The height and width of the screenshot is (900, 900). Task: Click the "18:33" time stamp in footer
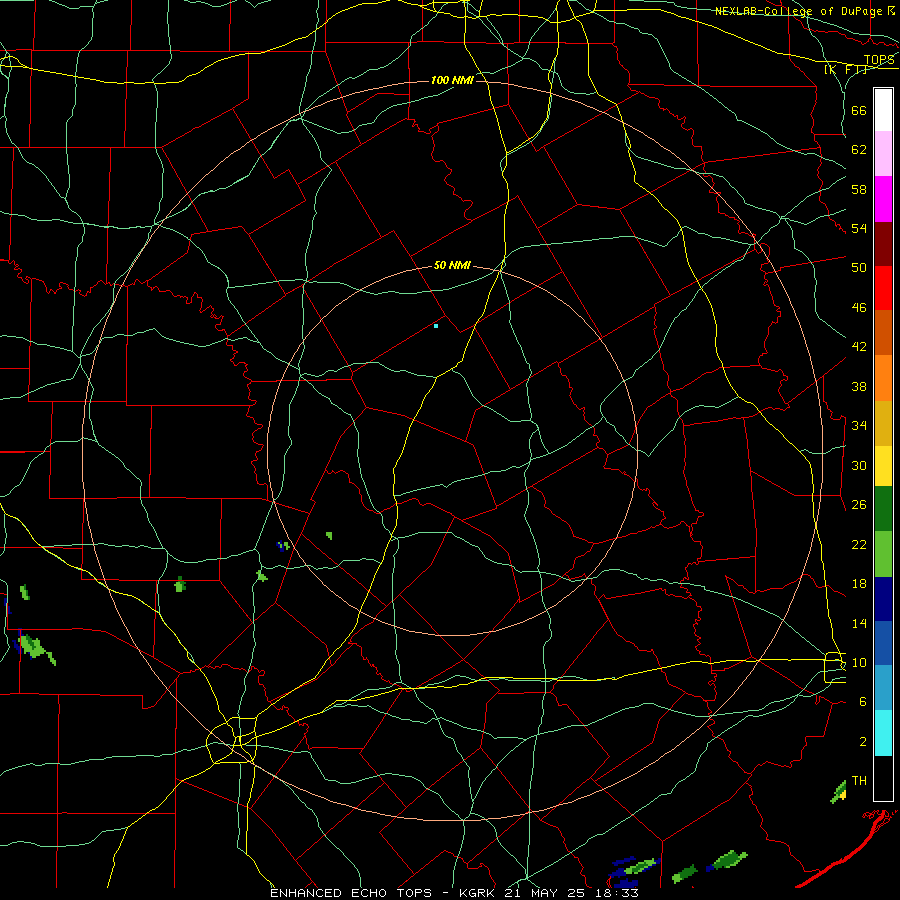pyautogui.click(x=616, y=893)
